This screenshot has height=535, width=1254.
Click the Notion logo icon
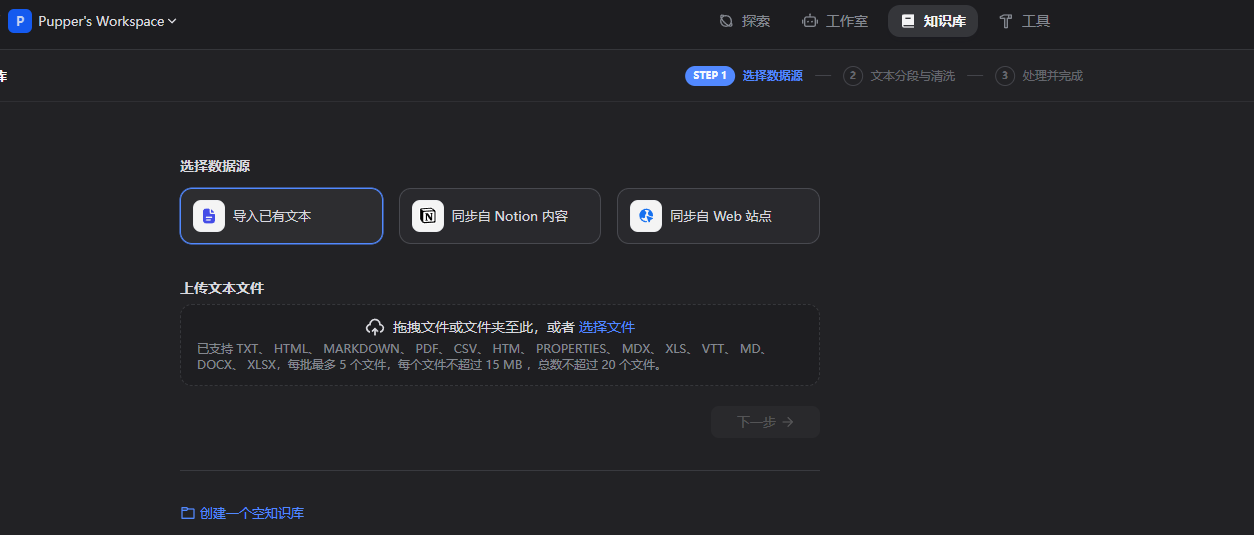click(x=428, y=216)
